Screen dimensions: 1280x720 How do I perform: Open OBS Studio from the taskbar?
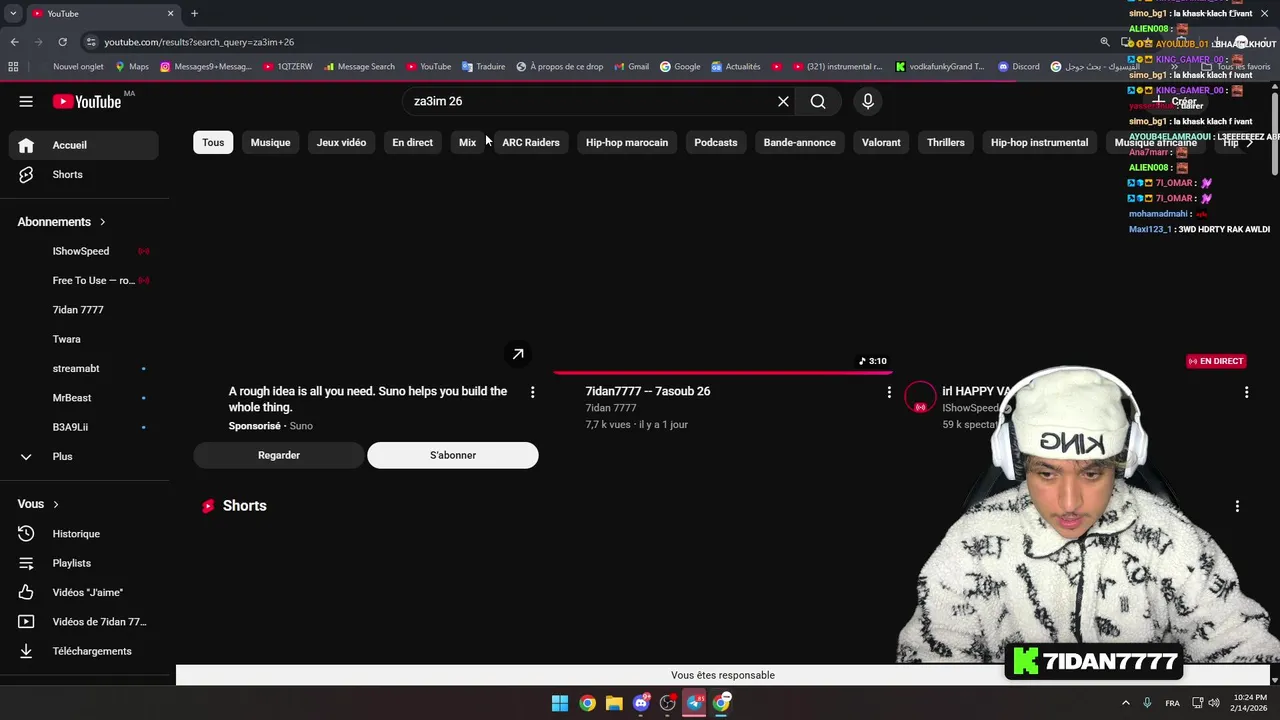click(x=668, y=703)
